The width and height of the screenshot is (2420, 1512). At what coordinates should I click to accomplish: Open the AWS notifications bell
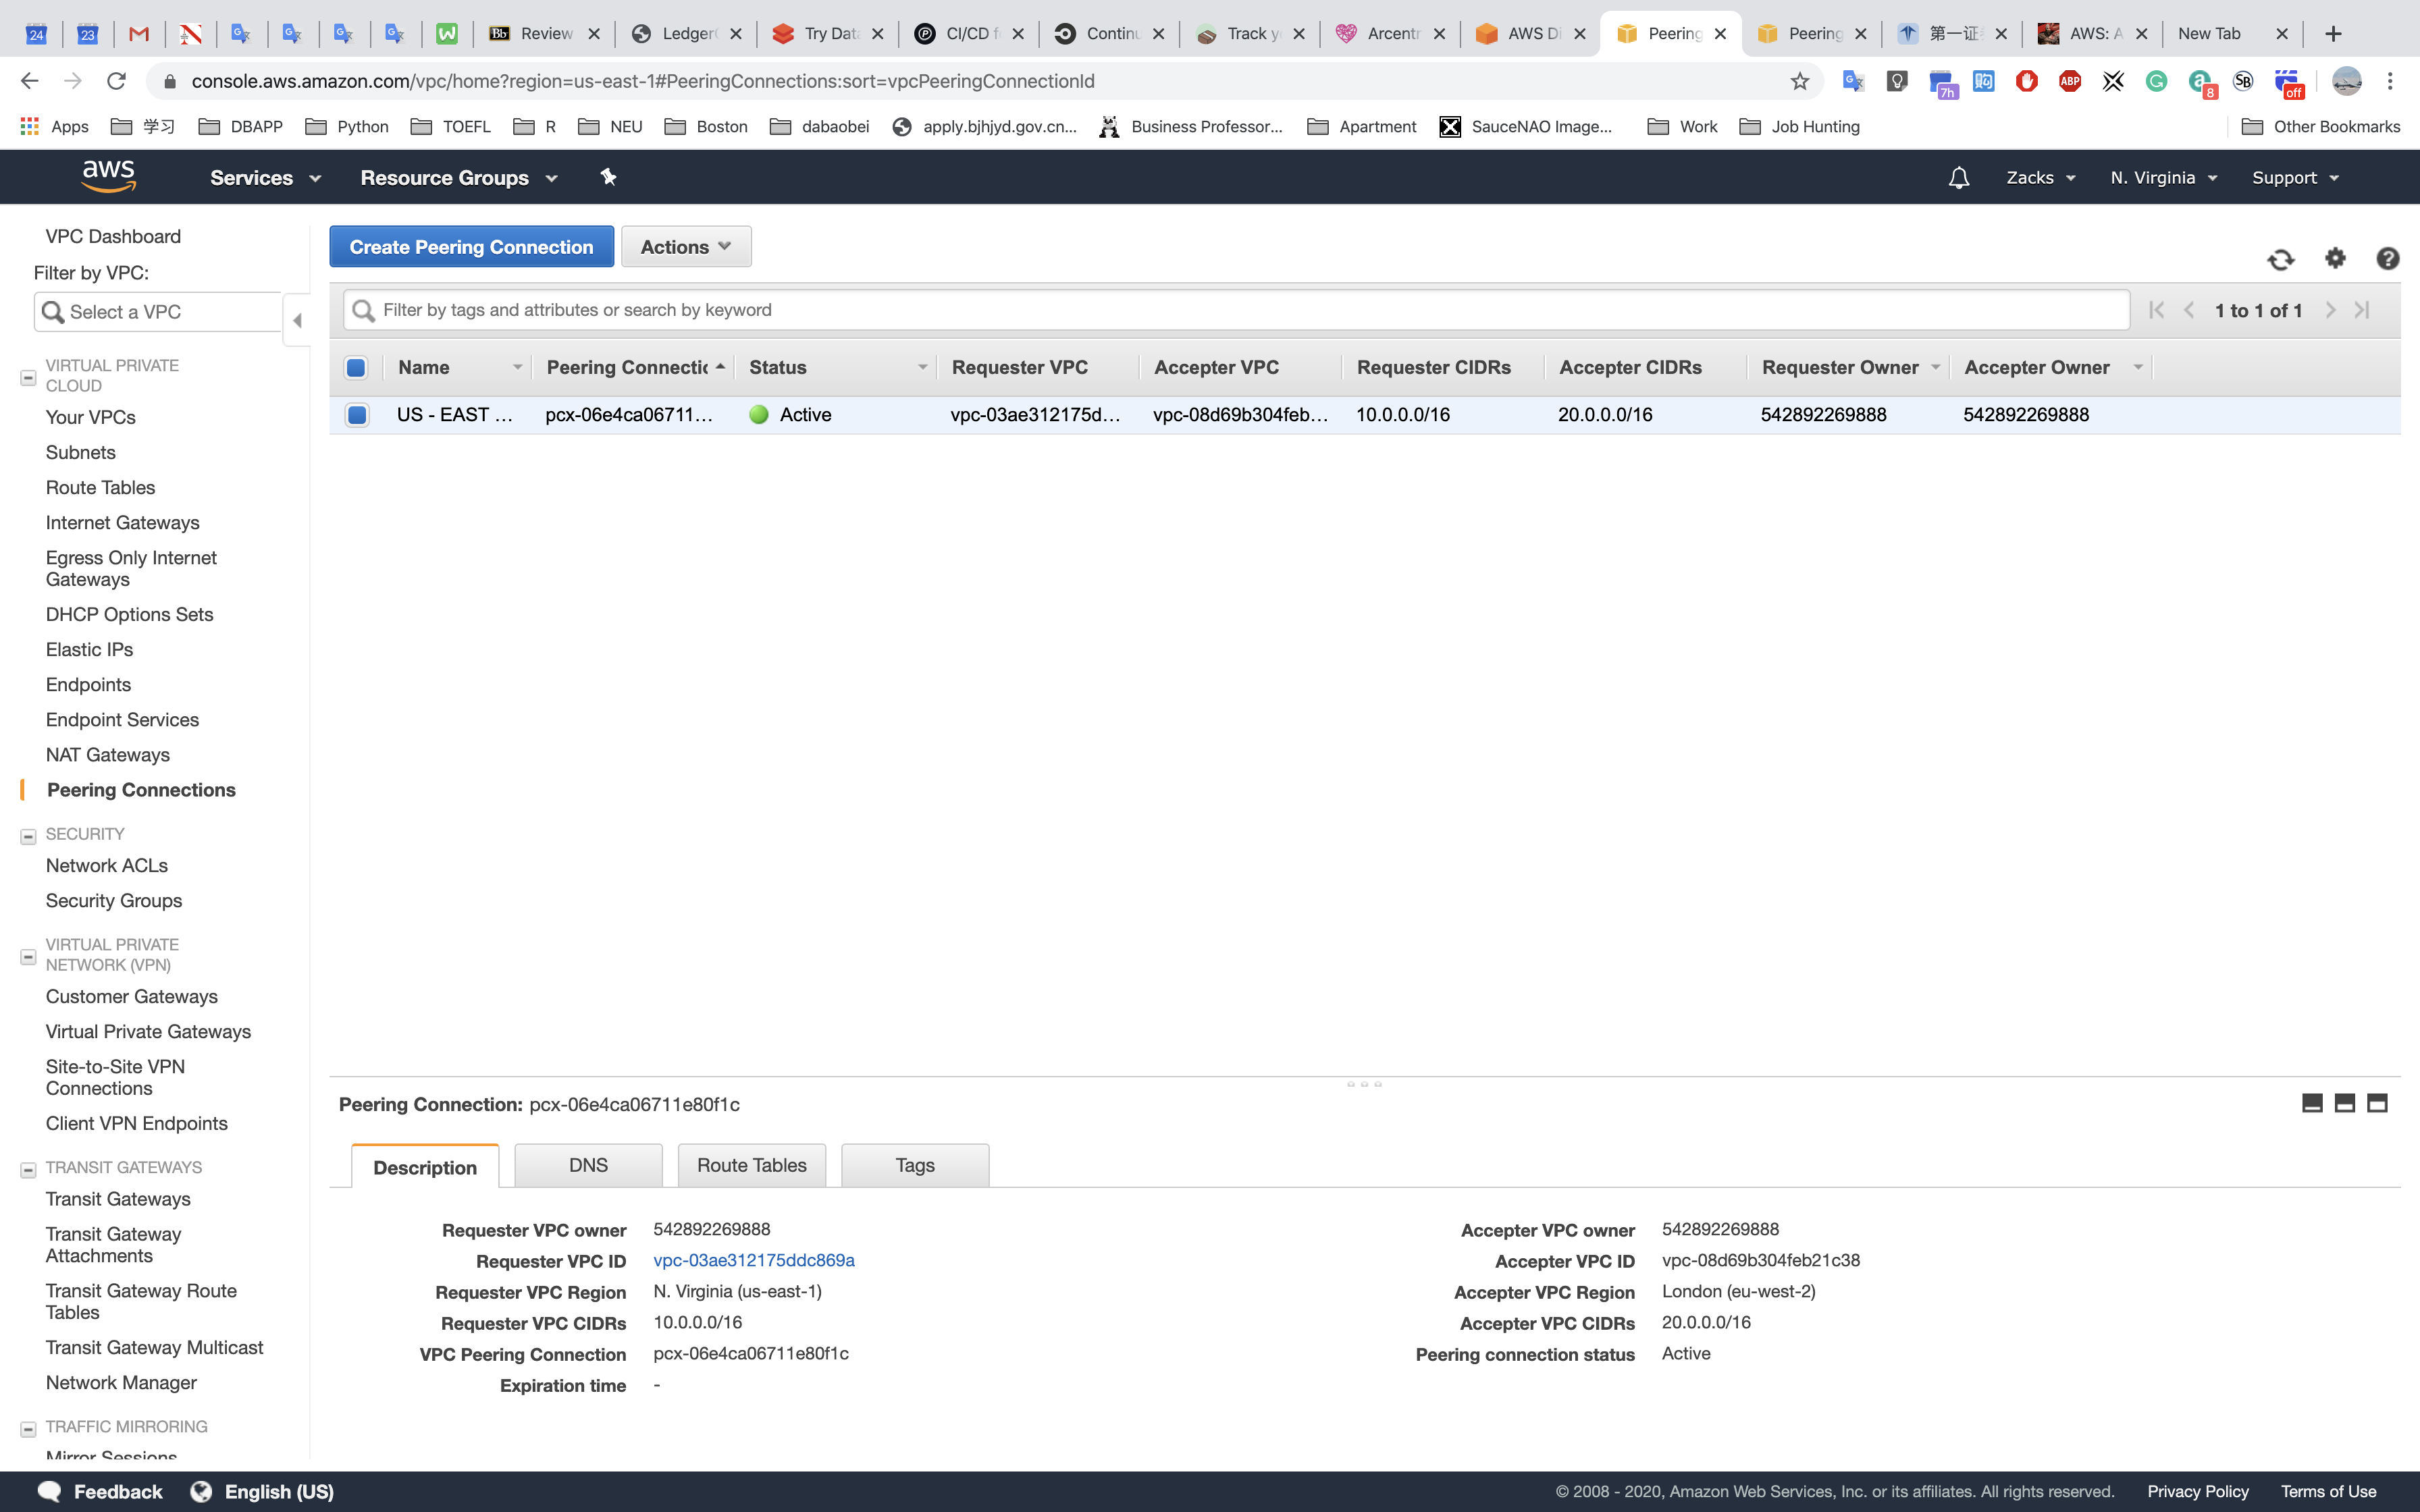(x=1958, y=178)
